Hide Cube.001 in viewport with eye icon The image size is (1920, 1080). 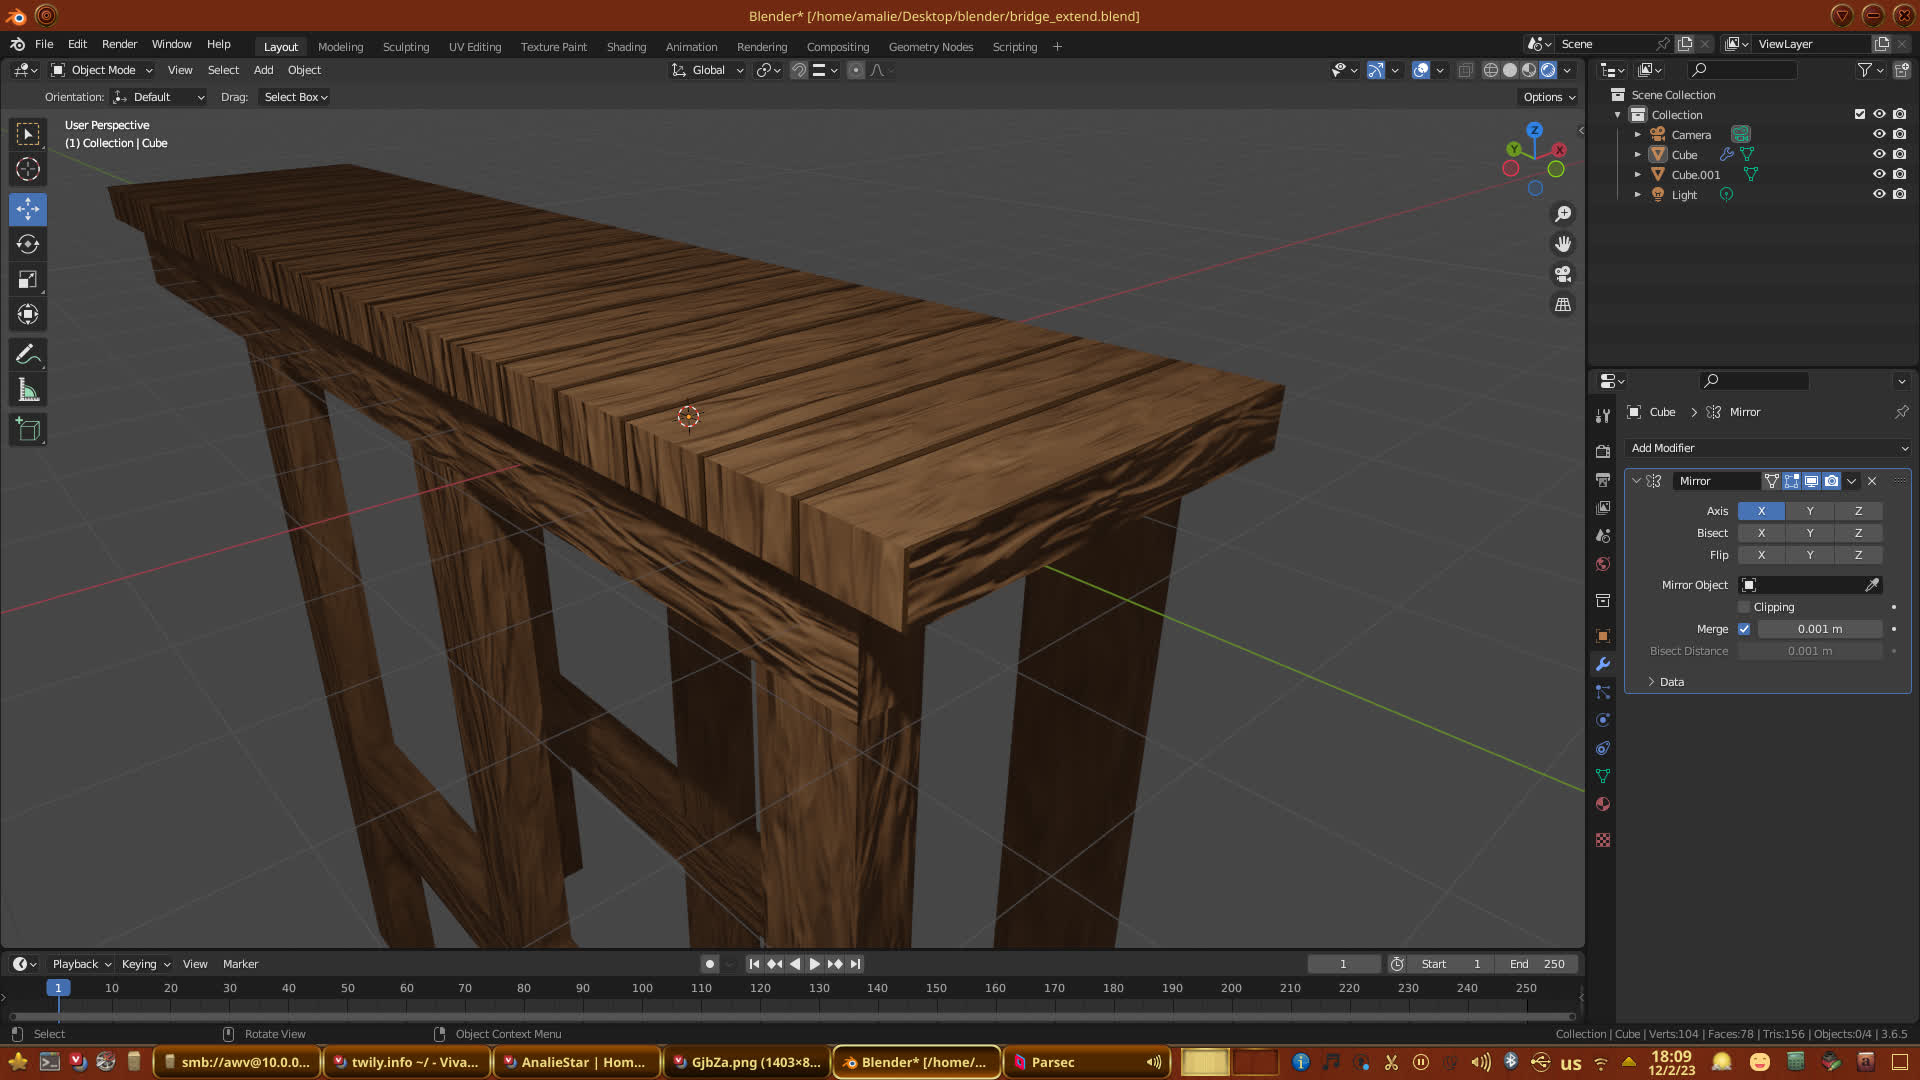(x=1879, y=174)
